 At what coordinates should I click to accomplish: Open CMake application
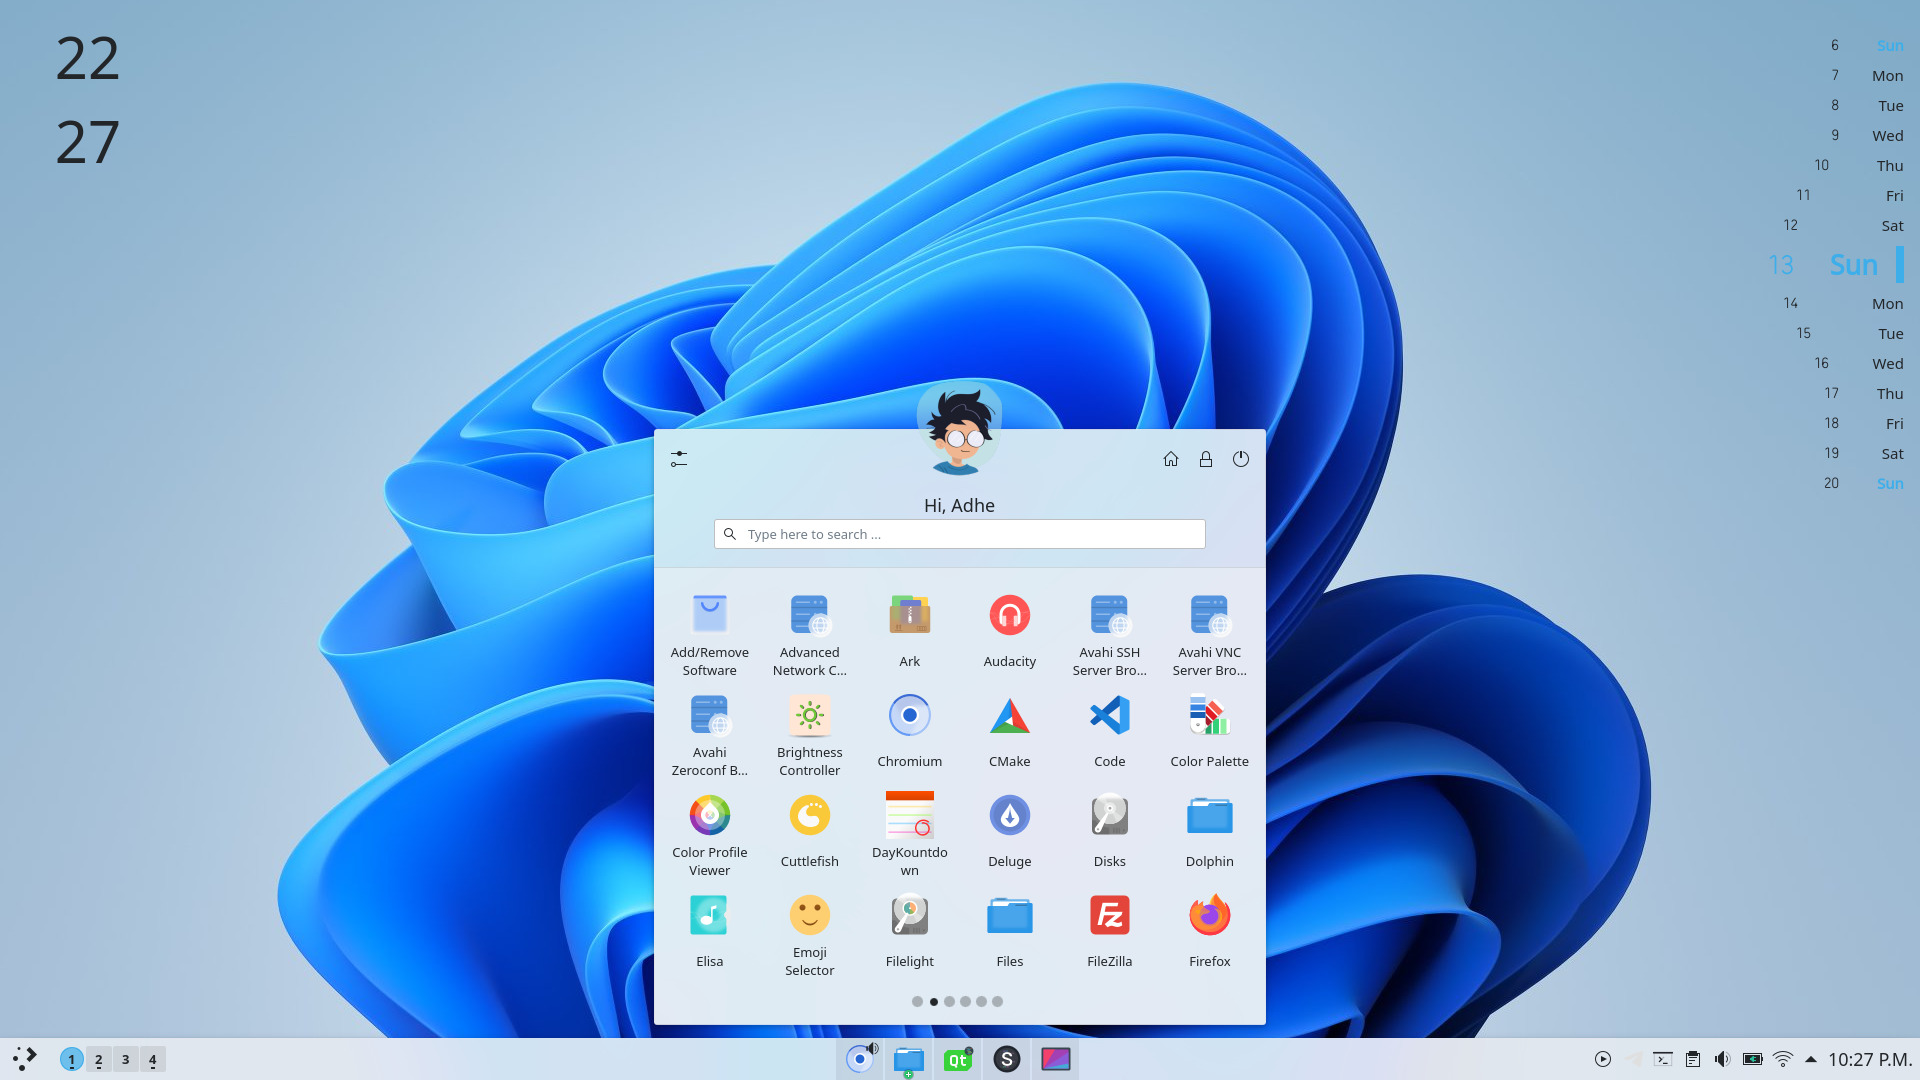[x=1009, y=734]
